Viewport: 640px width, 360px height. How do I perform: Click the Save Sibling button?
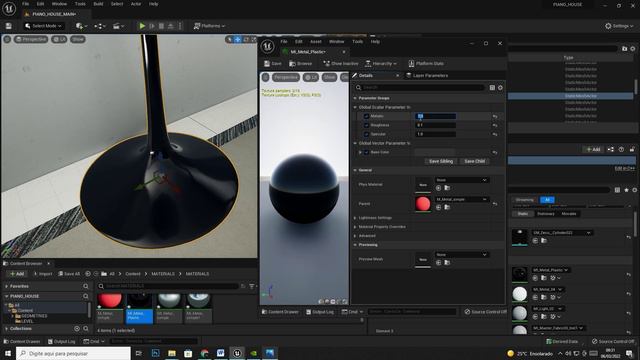tap(441, 161)
